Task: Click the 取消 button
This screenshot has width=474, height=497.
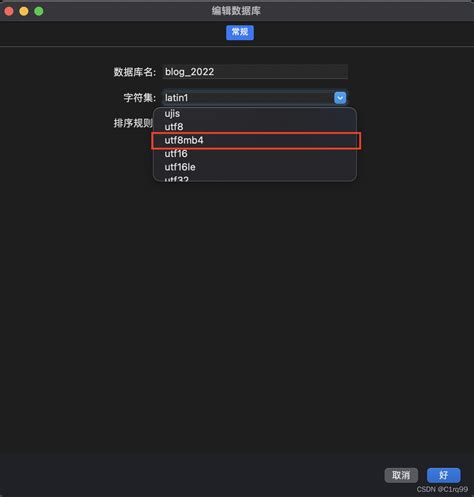Action: (x=401, y=475)
